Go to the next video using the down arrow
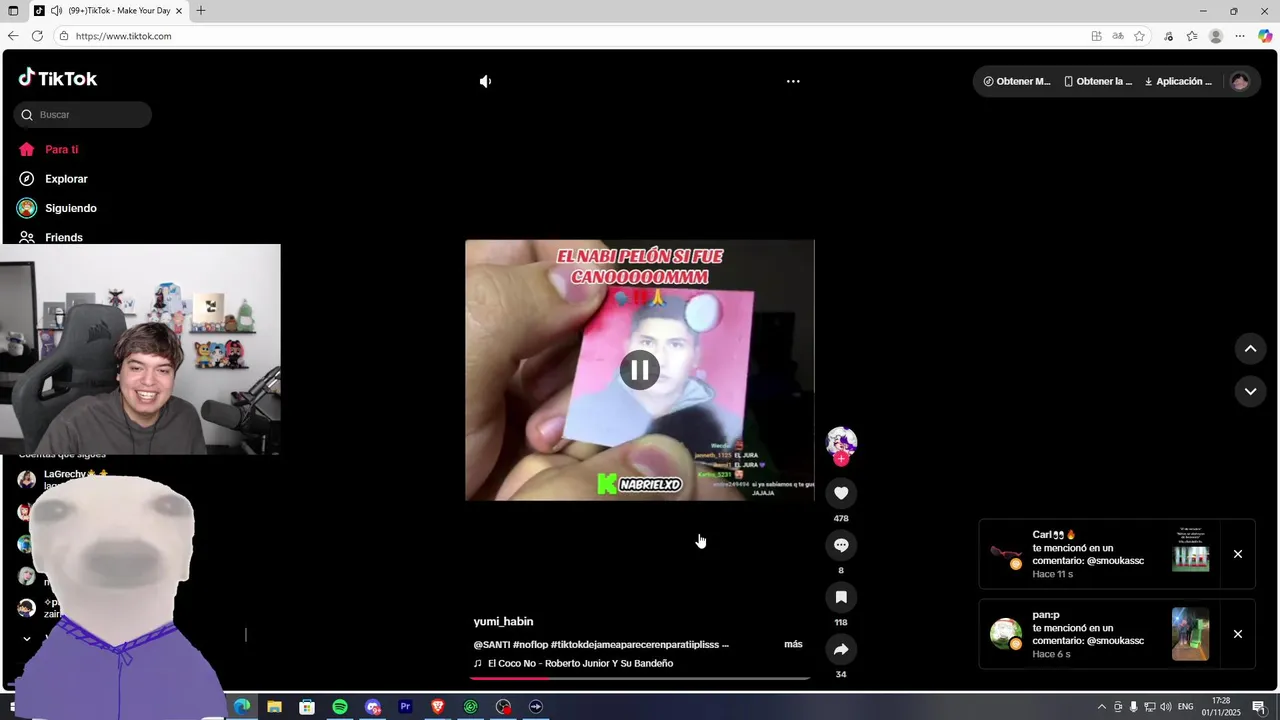This screenshot has height=720, width=1280. point(1250,391)
